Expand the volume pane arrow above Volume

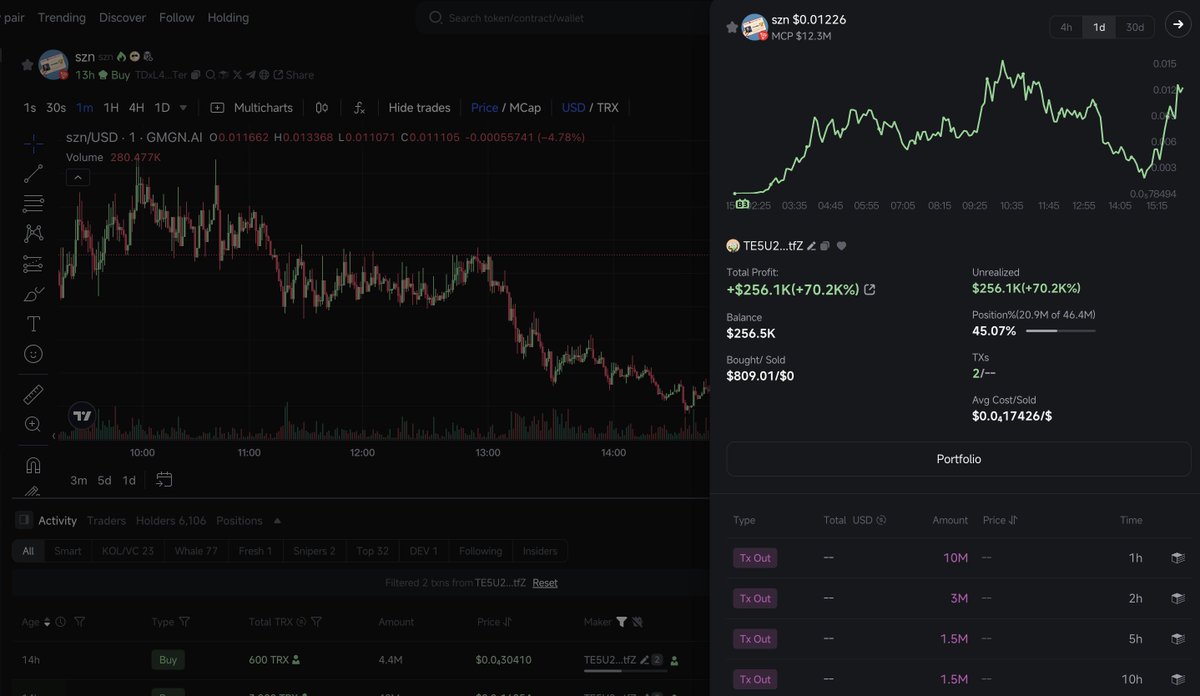click(78, 177)
